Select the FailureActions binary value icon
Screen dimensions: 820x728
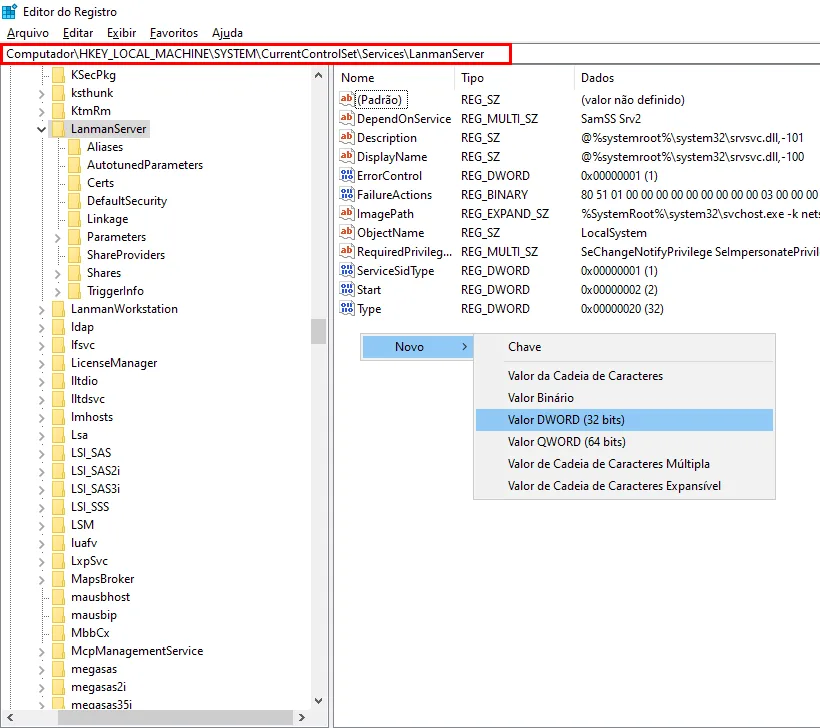(346, 194)
